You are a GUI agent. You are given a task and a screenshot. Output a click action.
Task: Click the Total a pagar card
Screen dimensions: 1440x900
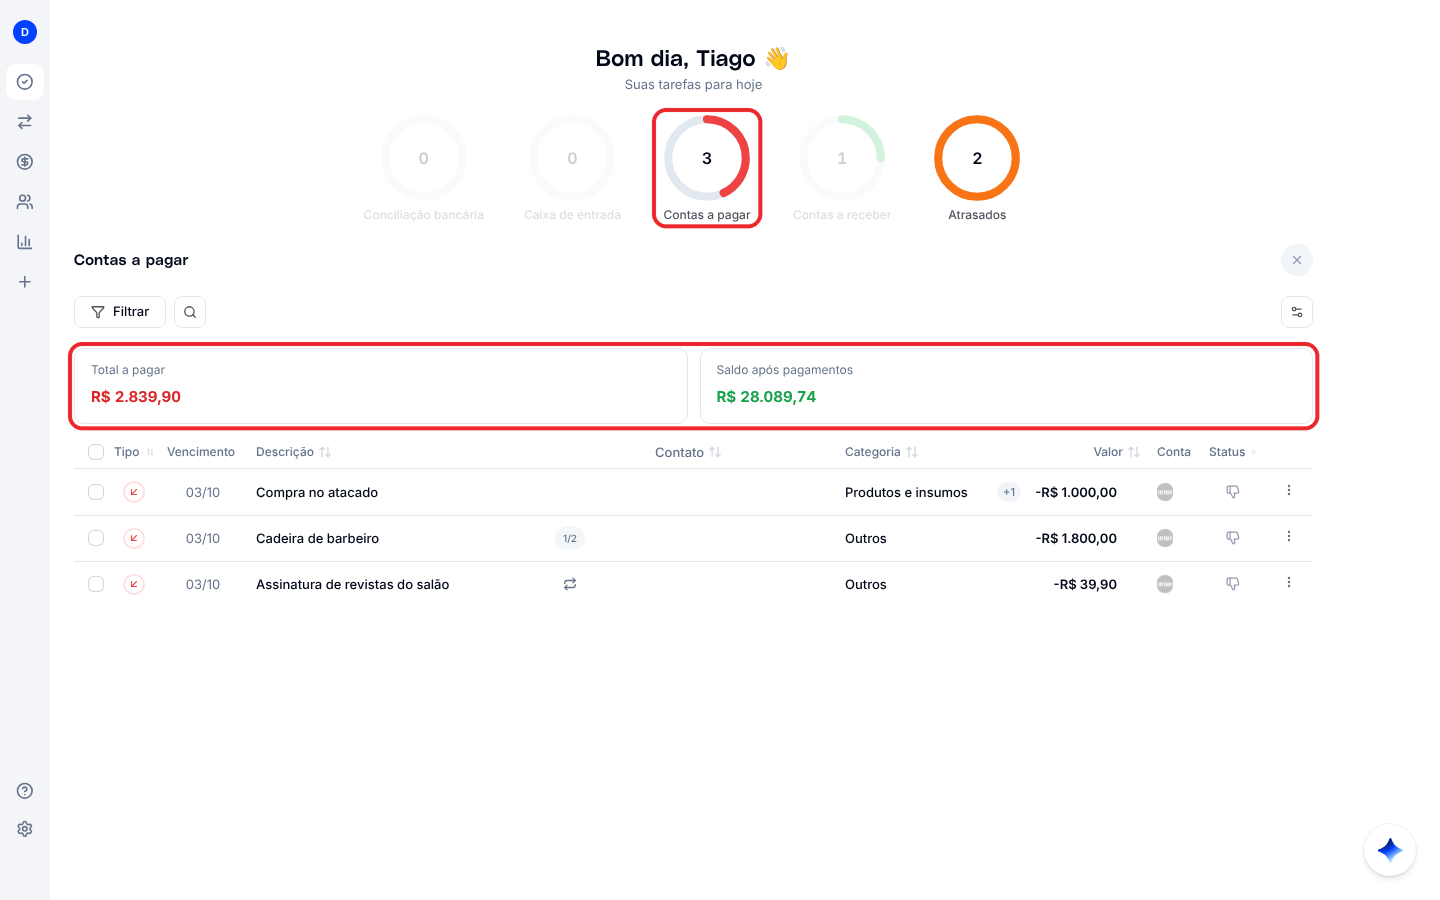(x=381, y=386)
